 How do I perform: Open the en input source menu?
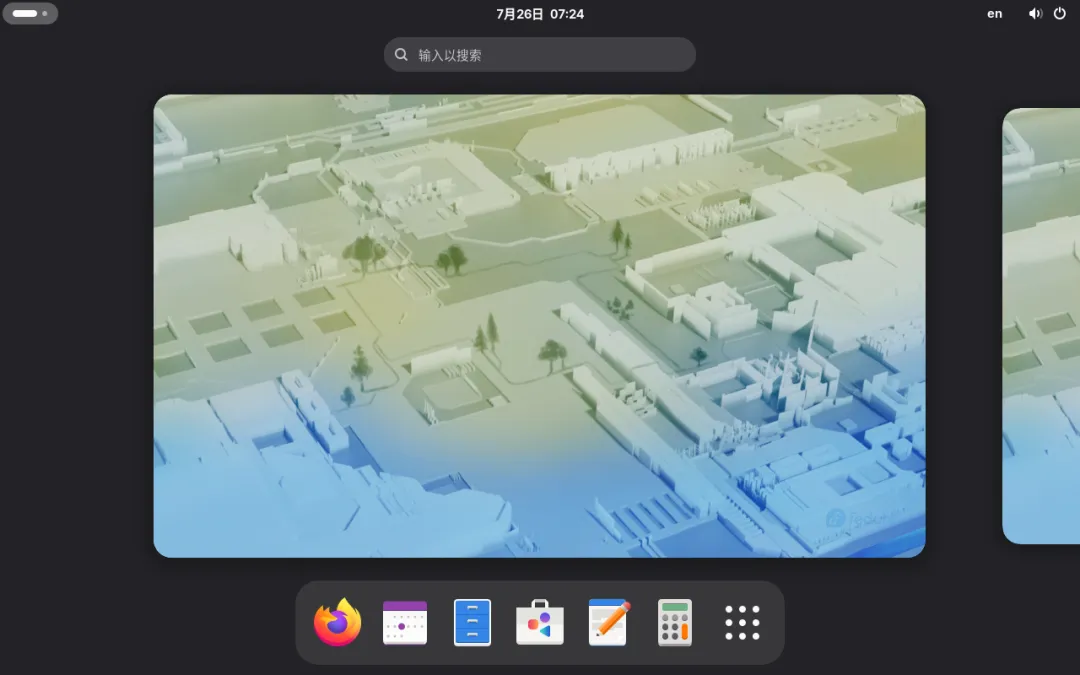click(x=995, y=14)
